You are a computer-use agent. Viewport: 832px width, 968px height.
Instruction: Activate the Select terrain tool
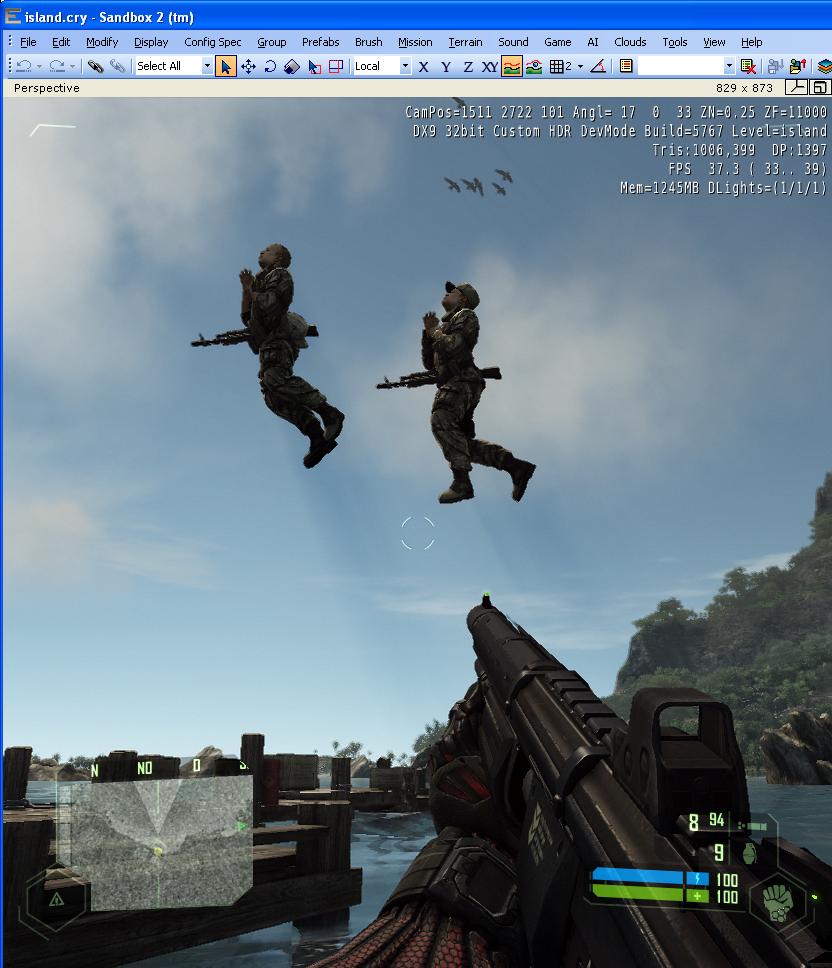click(x=314, y=66)
